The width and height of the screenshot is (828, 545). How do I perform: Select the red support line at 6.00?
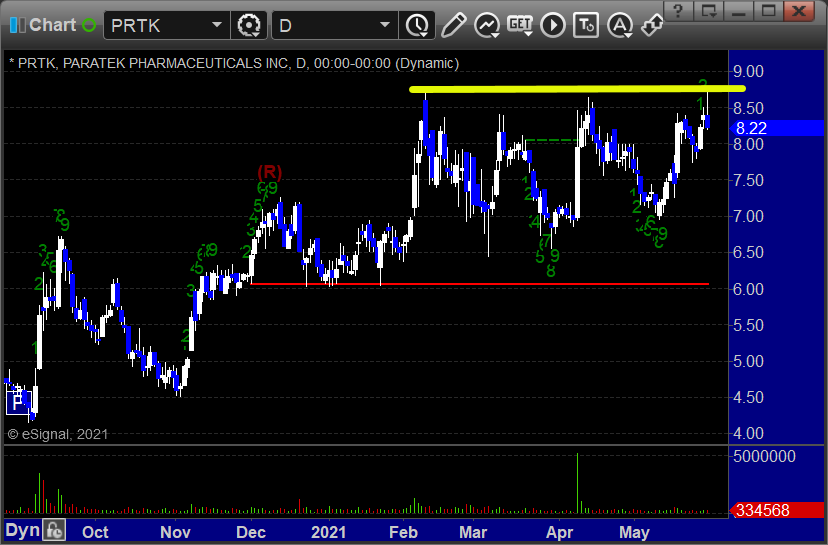click(479, 284)
